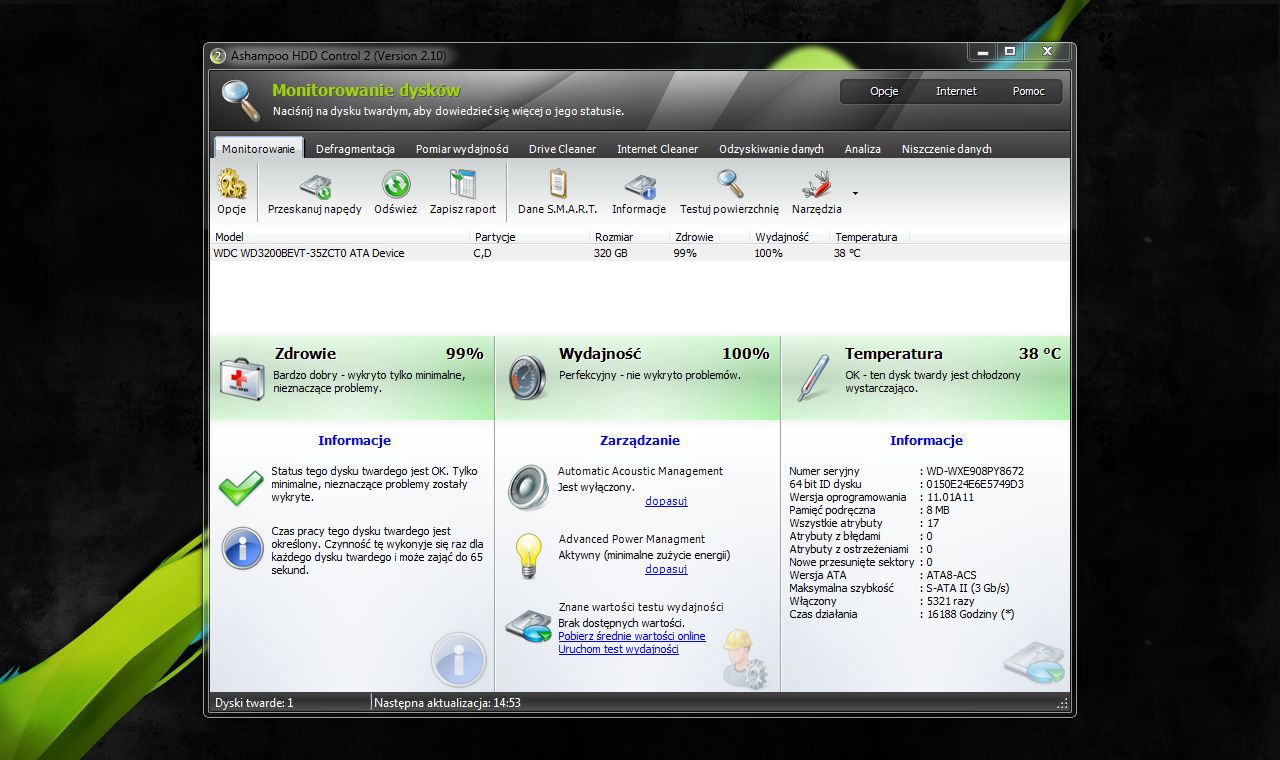The width and height of the screenshot is (1280, 760).
Task: Click the Opcje button in header
Action: coord(884,91)
